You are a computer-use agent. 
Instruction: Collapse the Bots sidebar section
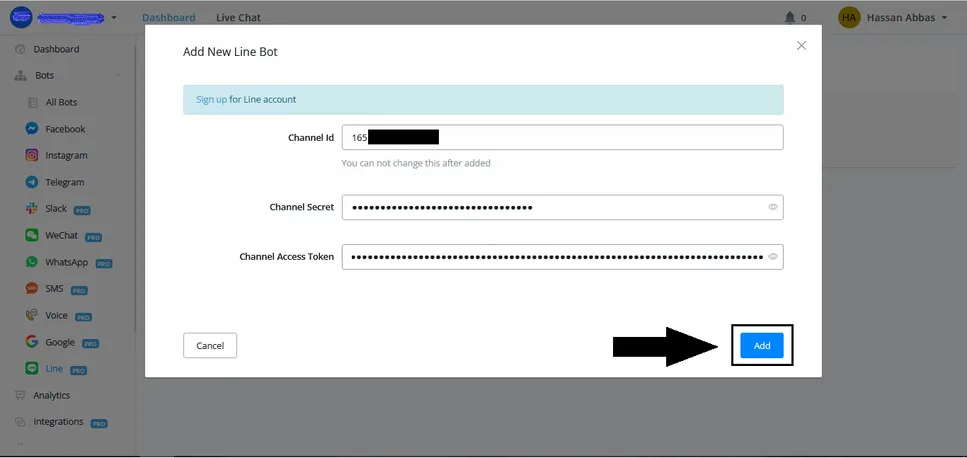(x=118, y=76)
